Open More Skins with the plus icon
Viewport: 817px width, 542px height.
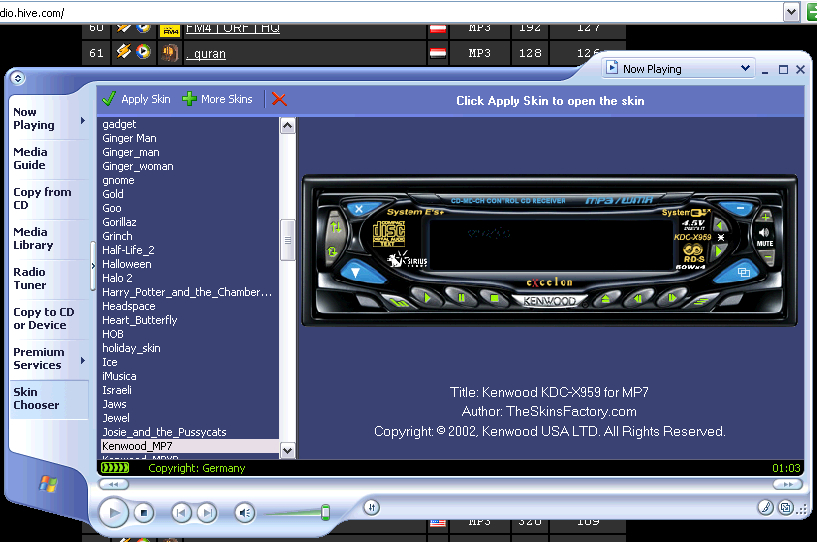point(189,99)
